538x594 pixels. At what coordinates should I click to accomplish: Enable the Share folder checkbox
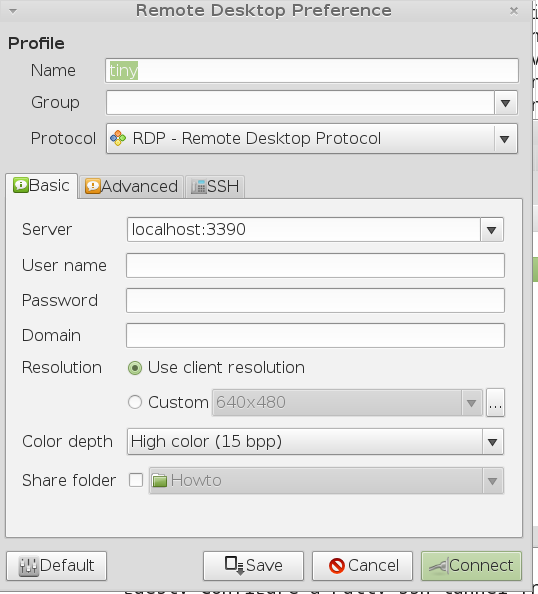(x=136, y=480)
